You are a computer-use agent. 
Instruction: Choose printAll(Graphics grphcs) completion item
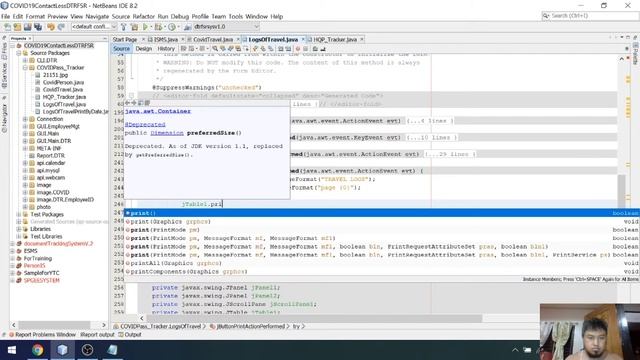(x=382, y=263)
